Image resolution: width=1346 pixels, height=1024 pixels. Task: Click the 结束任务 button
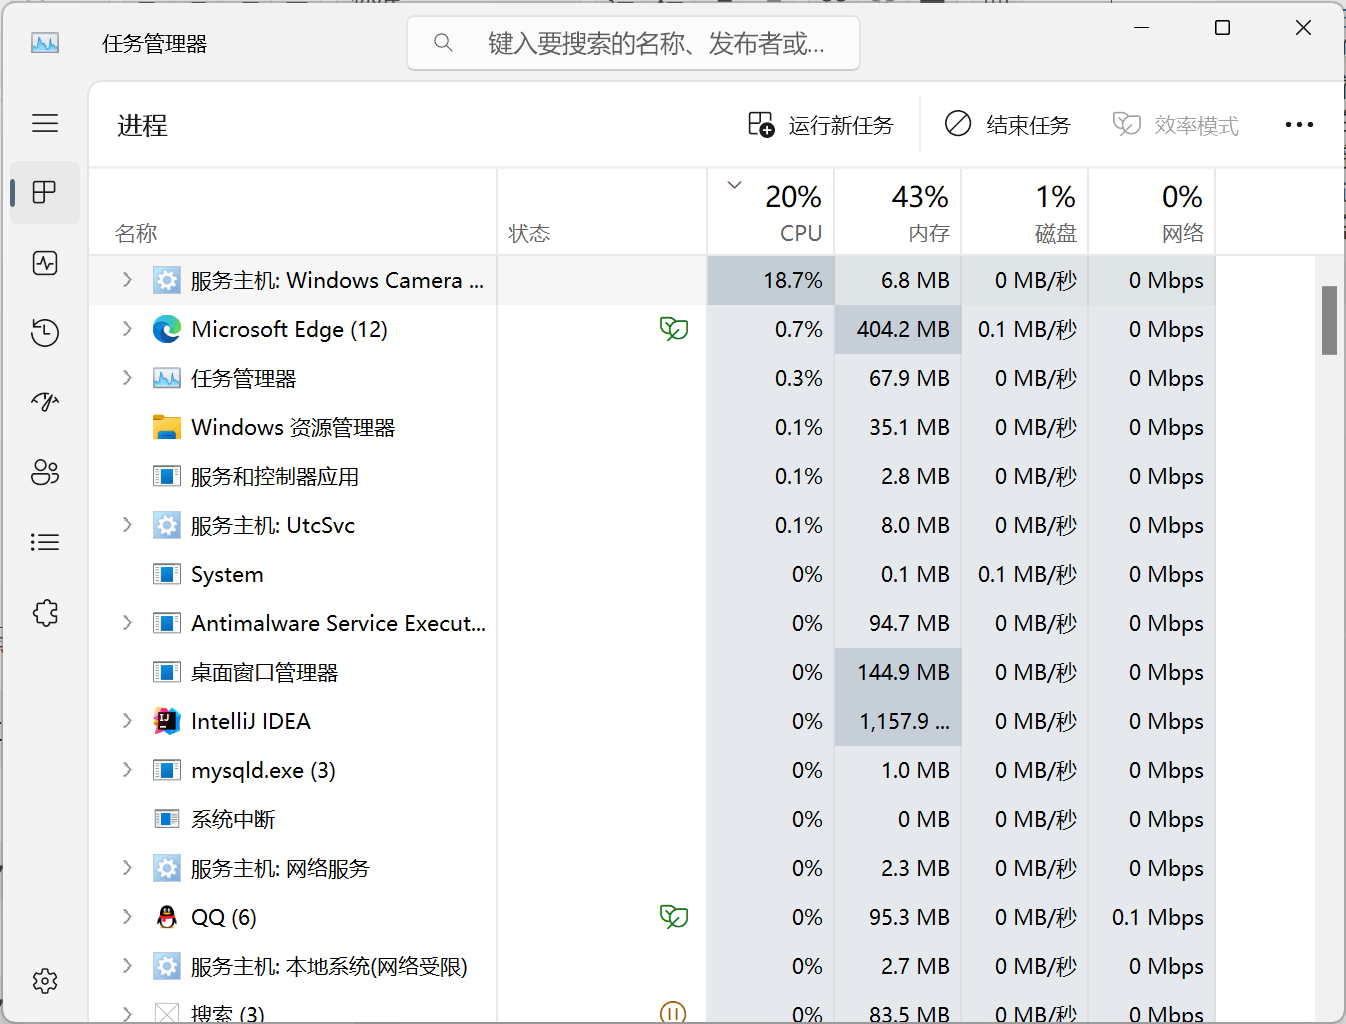click(x=1007, y=125)
